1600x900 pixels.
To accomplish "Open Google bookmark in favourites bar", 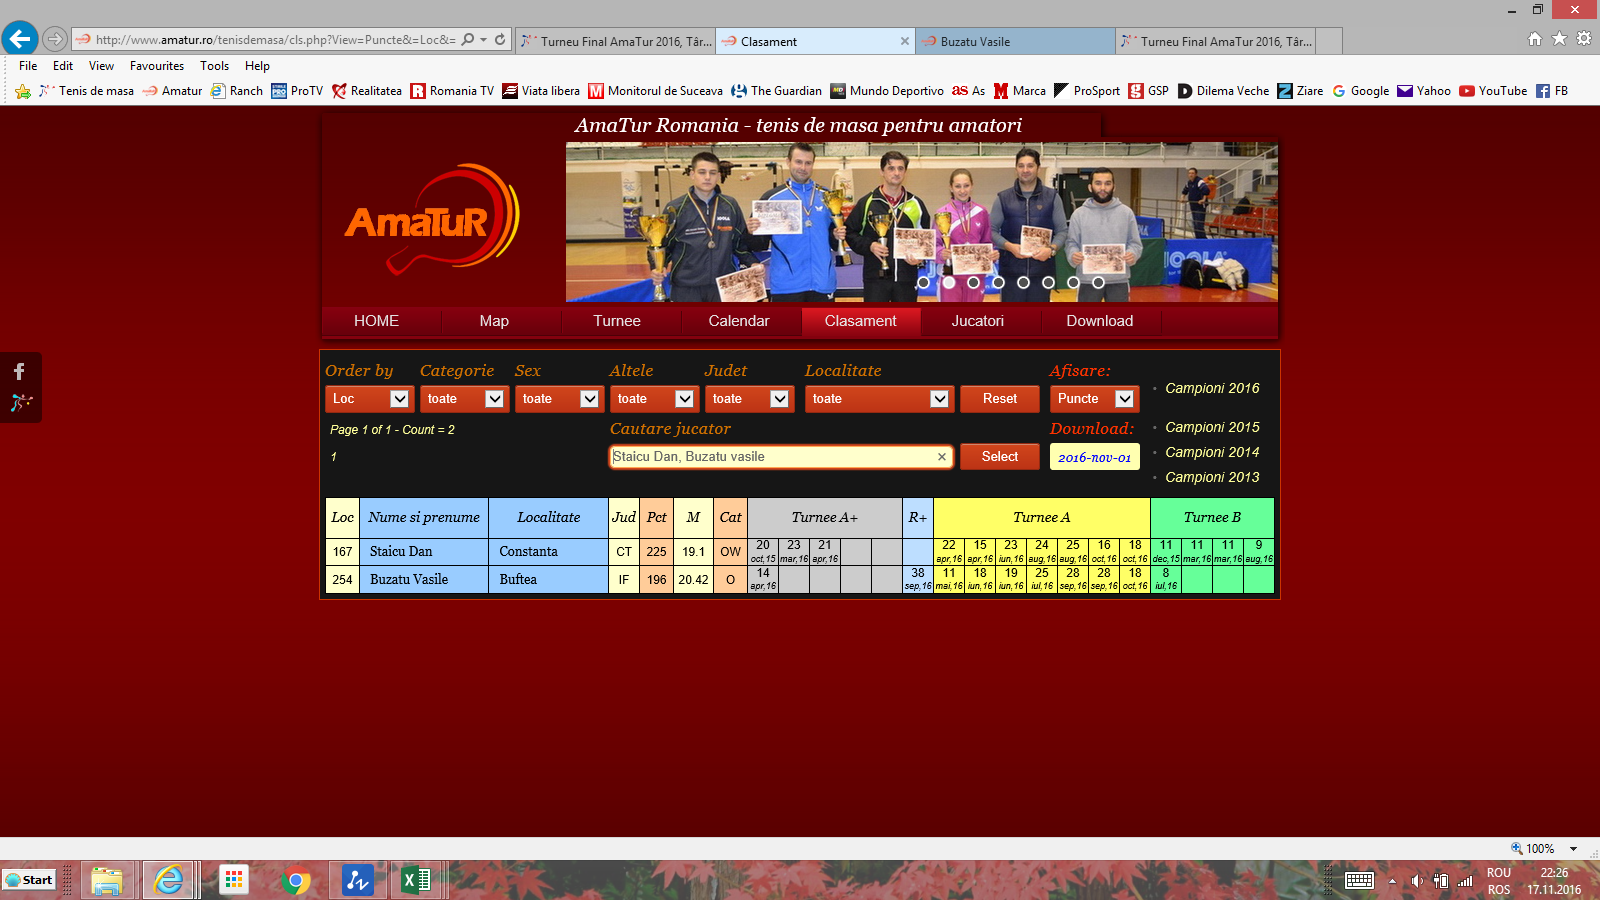I will point(1360,91).
